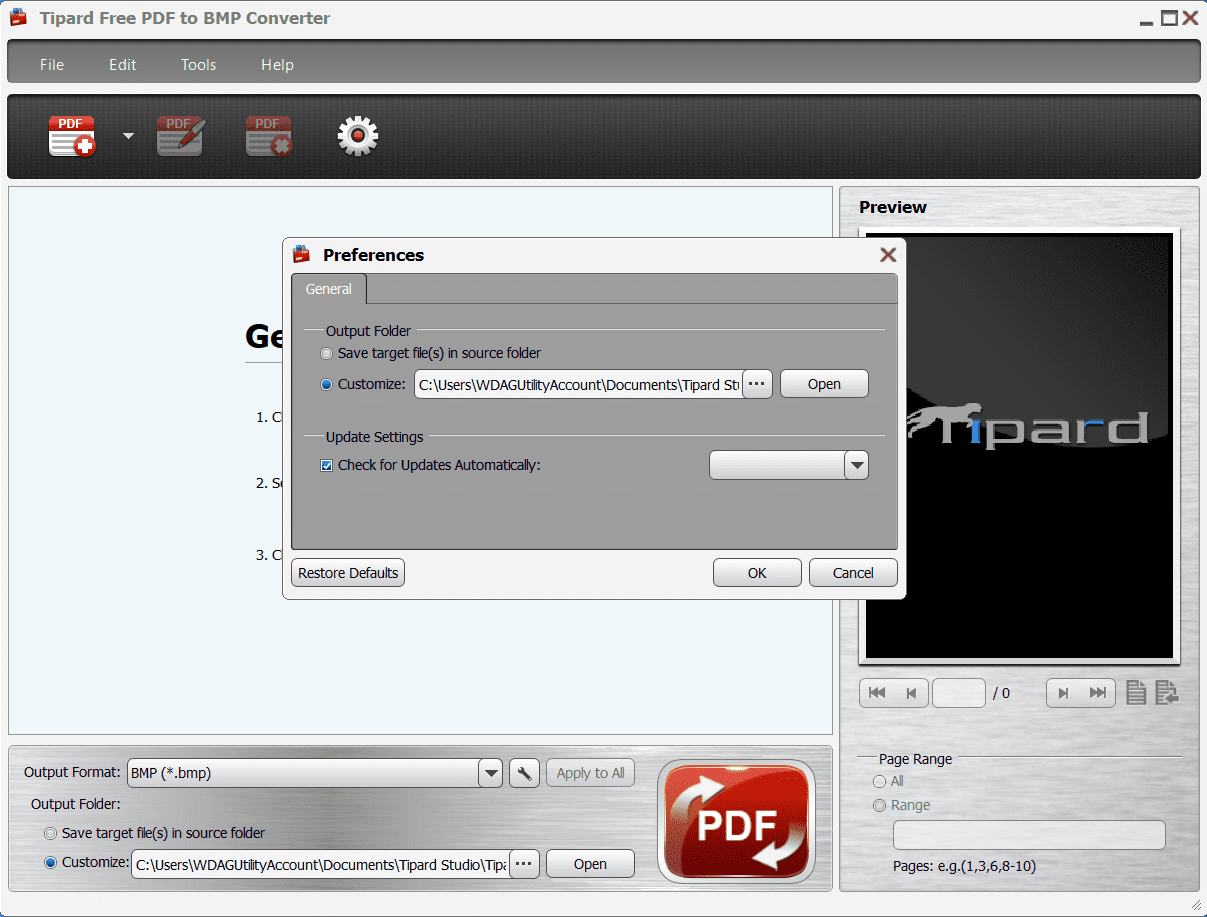Browse with ellipsis button in main window
The height and width of the screenshot is (917, 1207).
(x=525, y=864)
